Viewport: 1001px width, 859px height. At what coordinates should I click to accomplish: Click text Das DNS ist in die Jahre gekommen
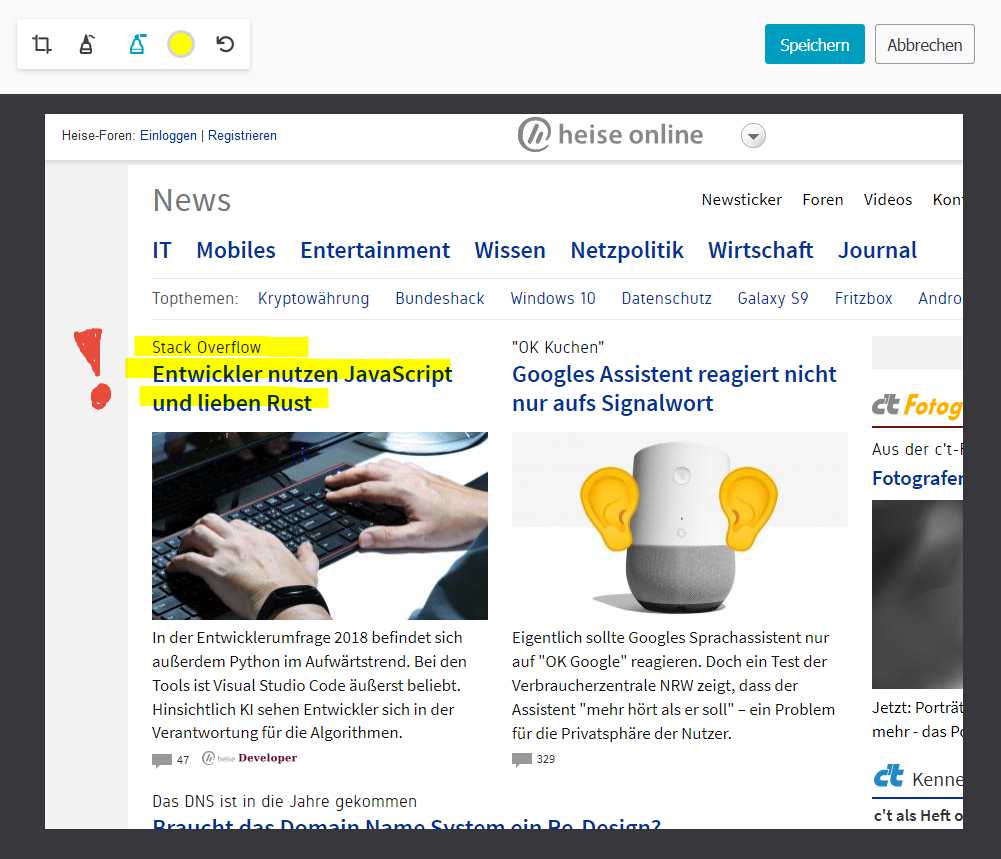pyautogui.click(x=284, y=802)
